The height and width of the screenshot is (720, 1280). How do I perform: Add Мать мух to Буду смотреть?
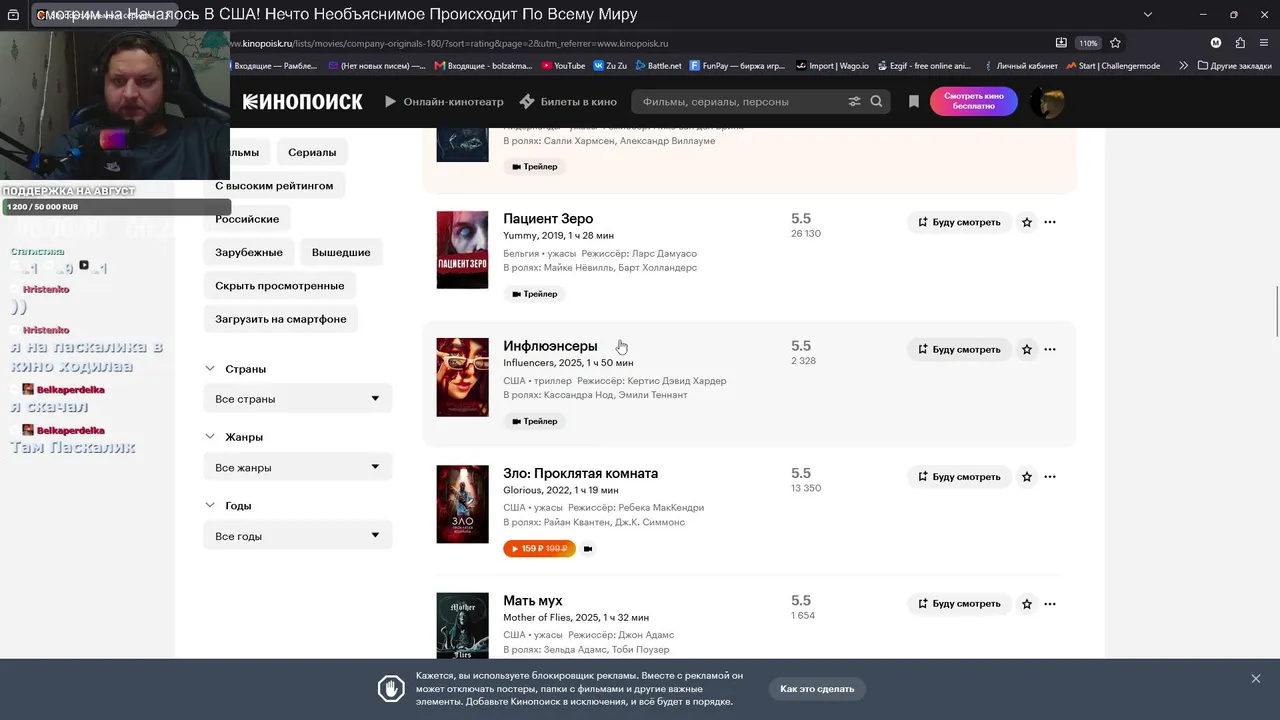pos(960,604)
